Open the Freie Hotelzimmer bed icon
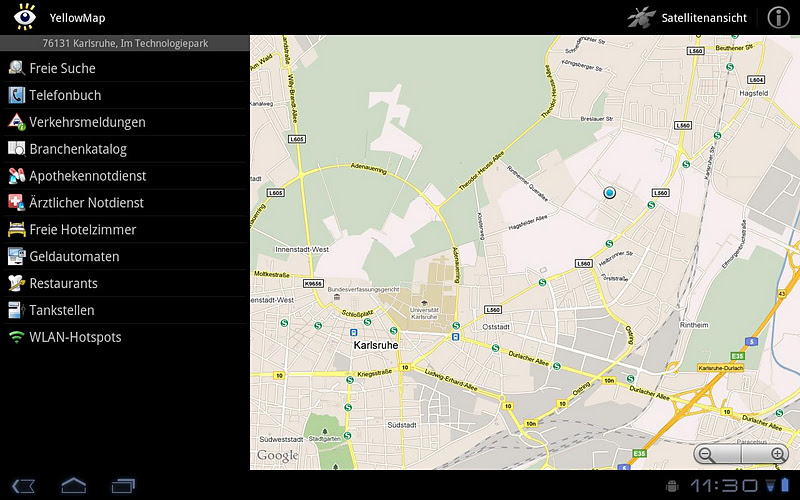 tap(16, 230)
